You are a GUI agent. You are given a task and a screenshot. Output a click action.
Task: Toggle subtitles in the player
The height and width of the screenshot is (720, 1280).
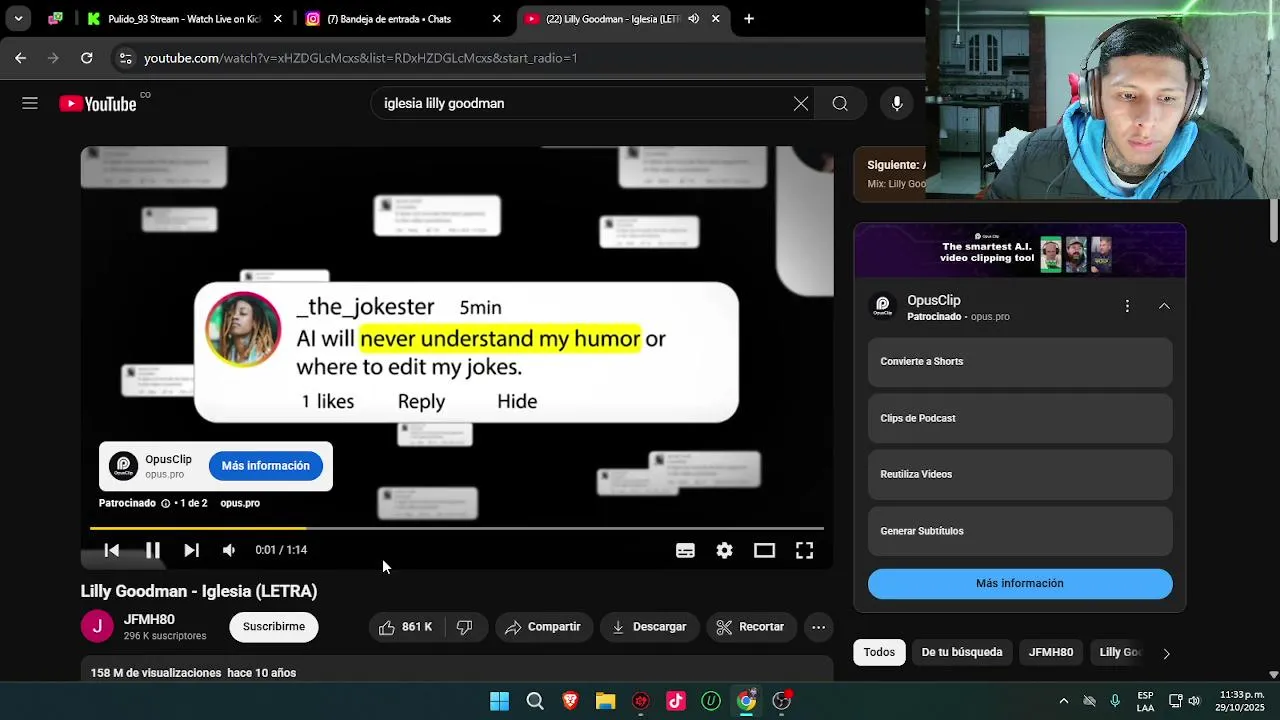tap(685, 550)
